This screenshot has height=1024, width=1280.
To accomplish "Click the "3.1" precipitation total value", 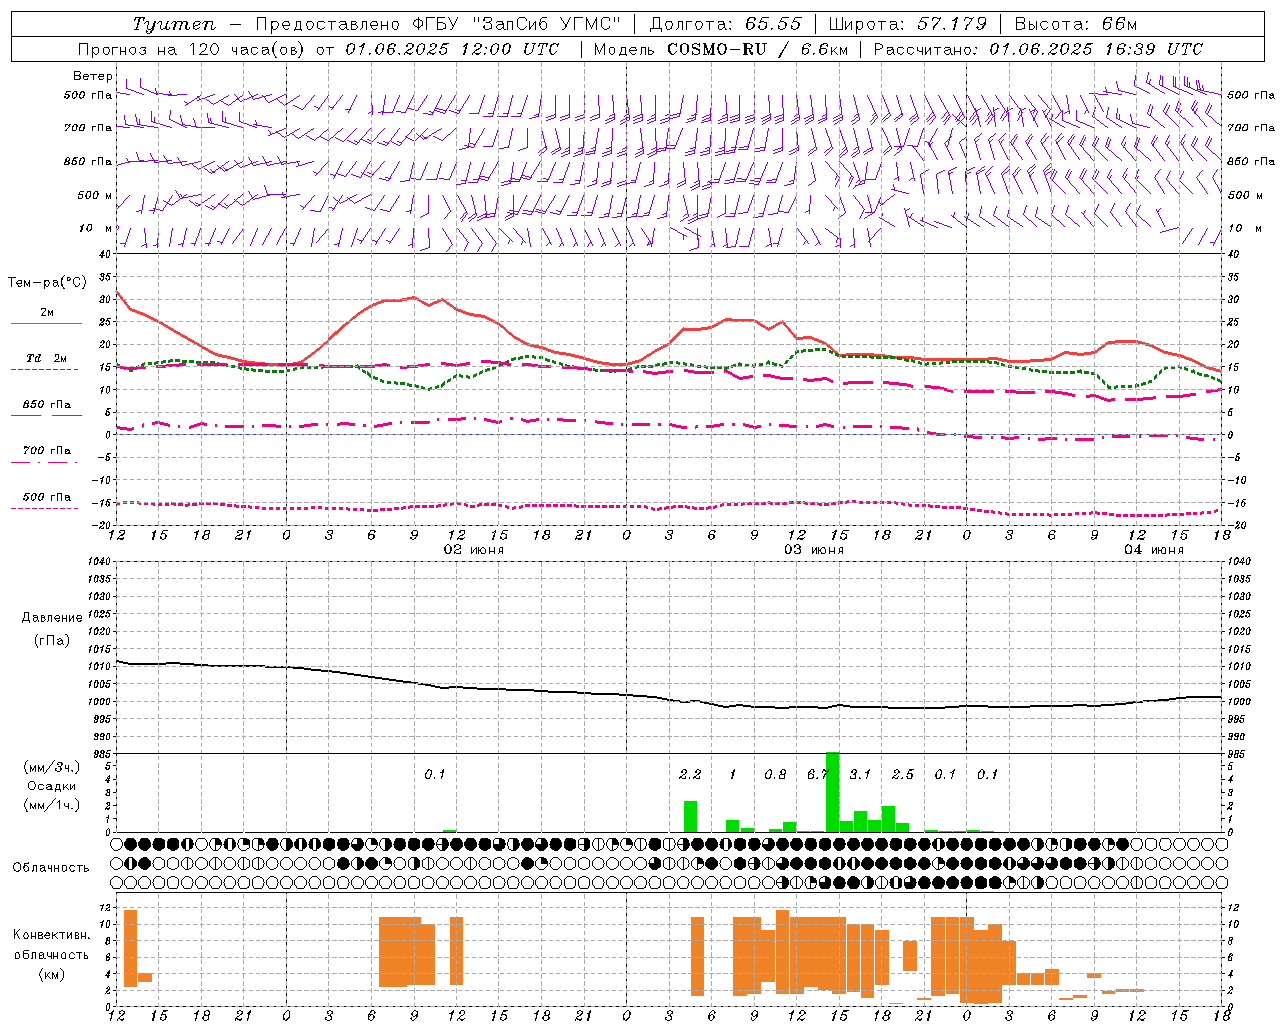I will pyautogui.click(x=860, y=774).
